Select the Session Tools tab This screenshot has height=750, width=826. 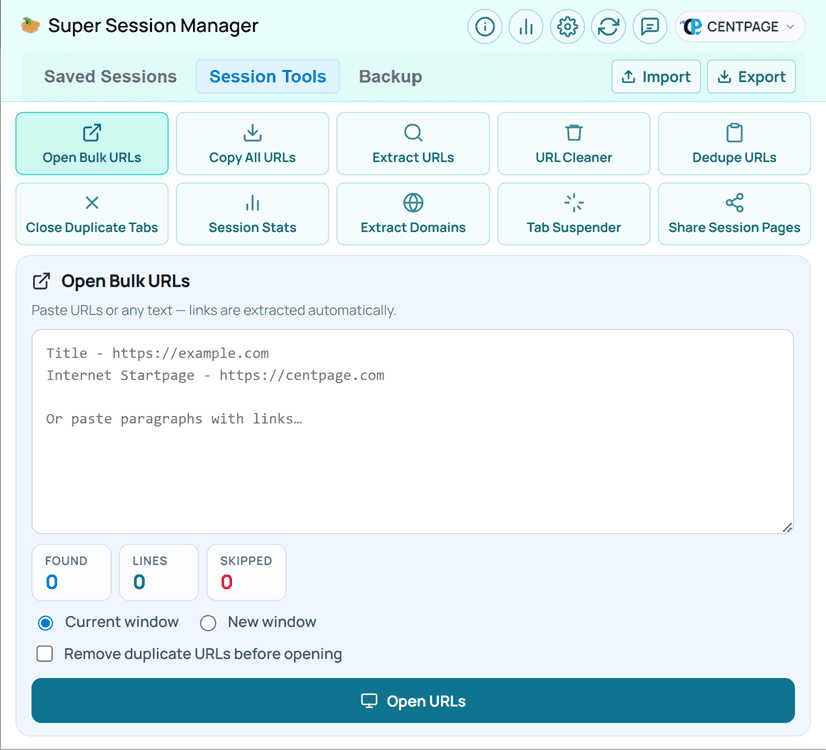tap(268, 76)
